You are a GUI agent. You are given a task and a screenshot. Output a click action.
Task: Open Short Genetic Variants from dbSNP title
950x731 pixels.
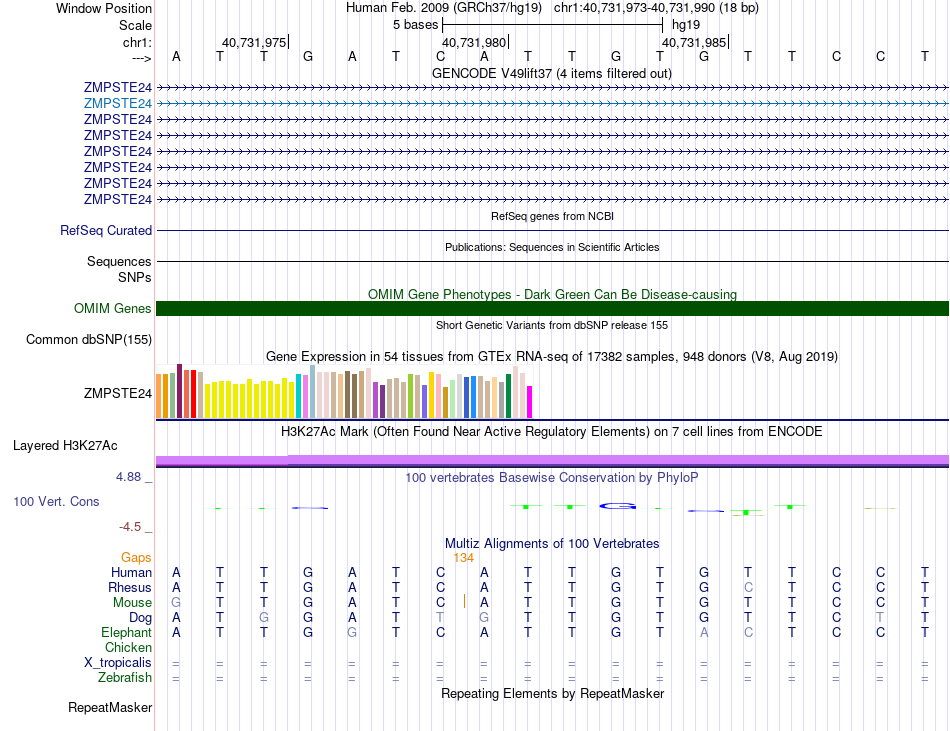coord(552,325)
